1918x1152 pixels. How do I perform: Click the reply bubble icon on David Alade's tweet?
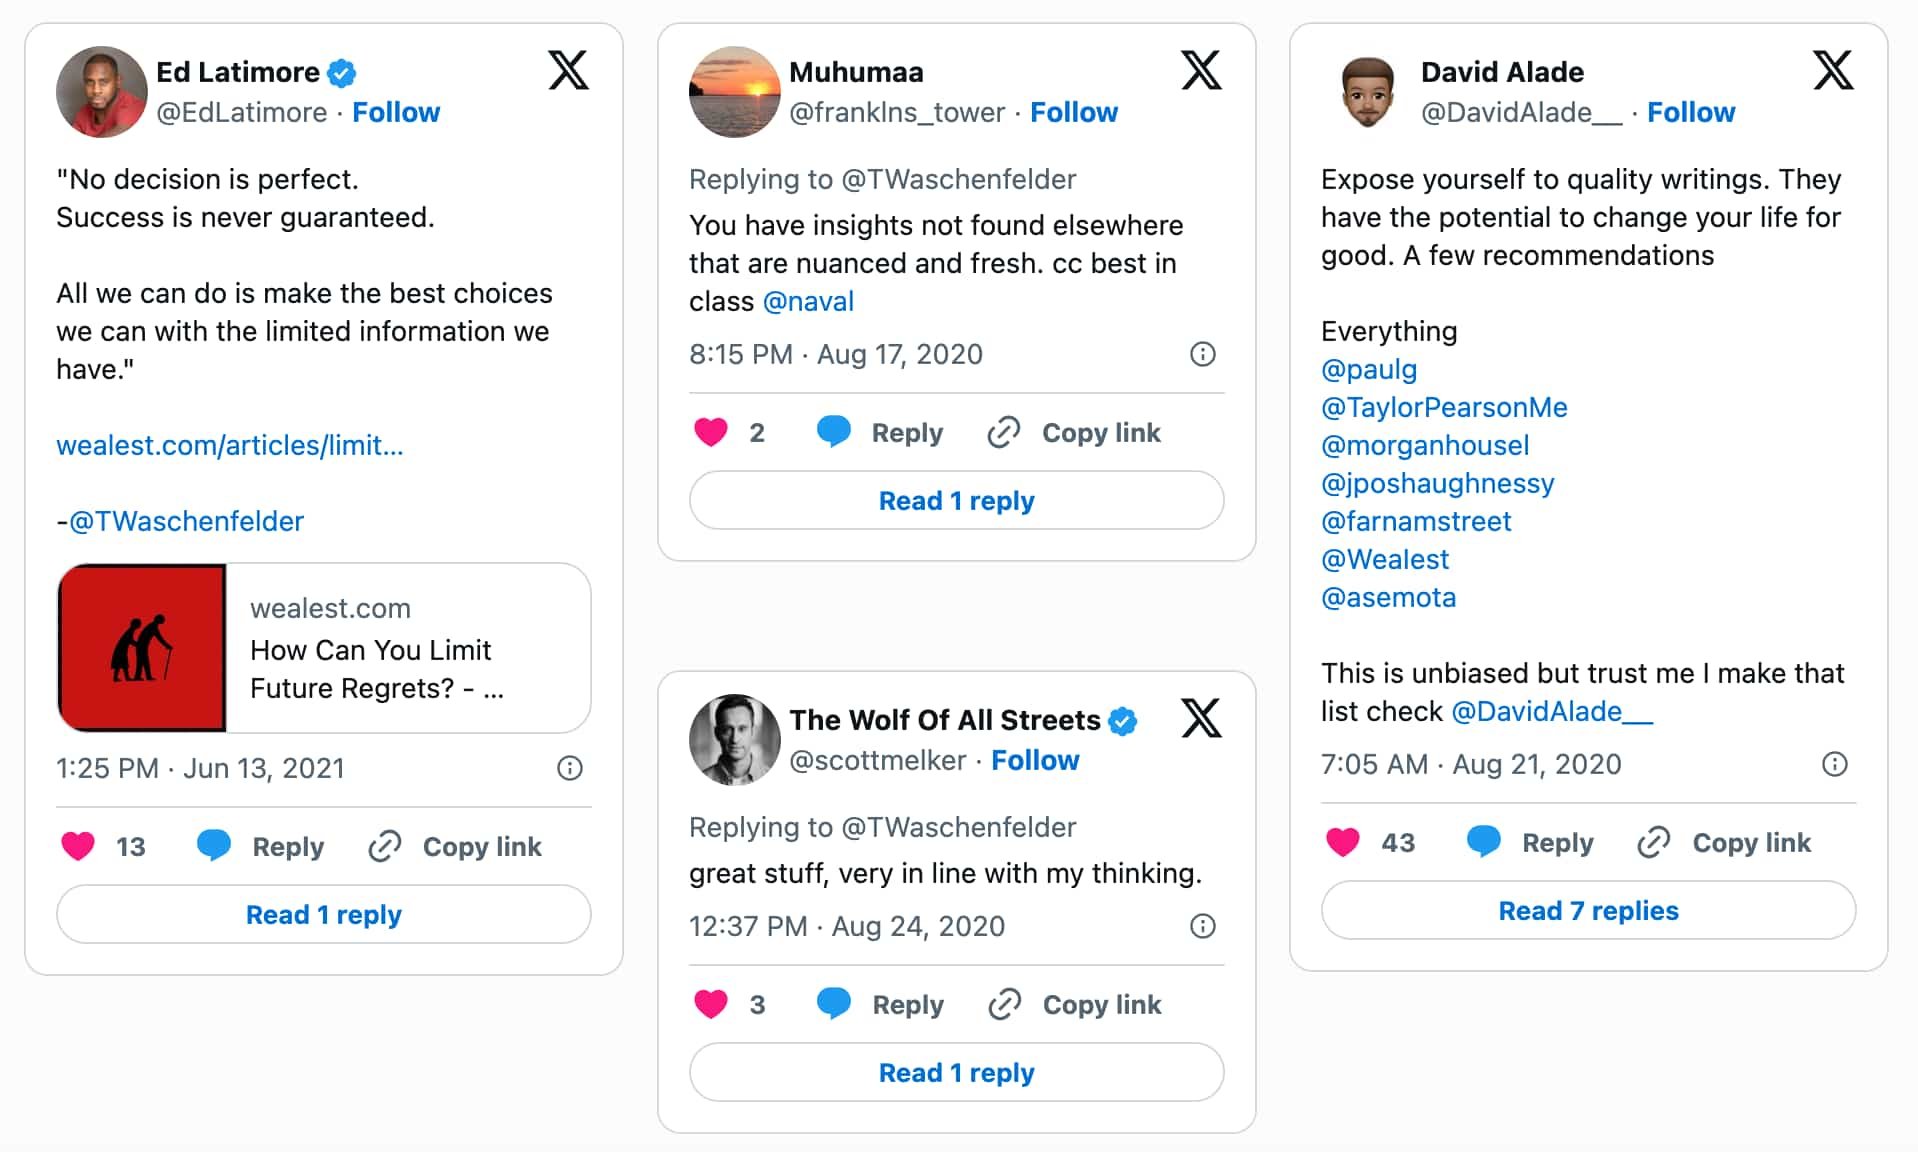click(1483, 842)
